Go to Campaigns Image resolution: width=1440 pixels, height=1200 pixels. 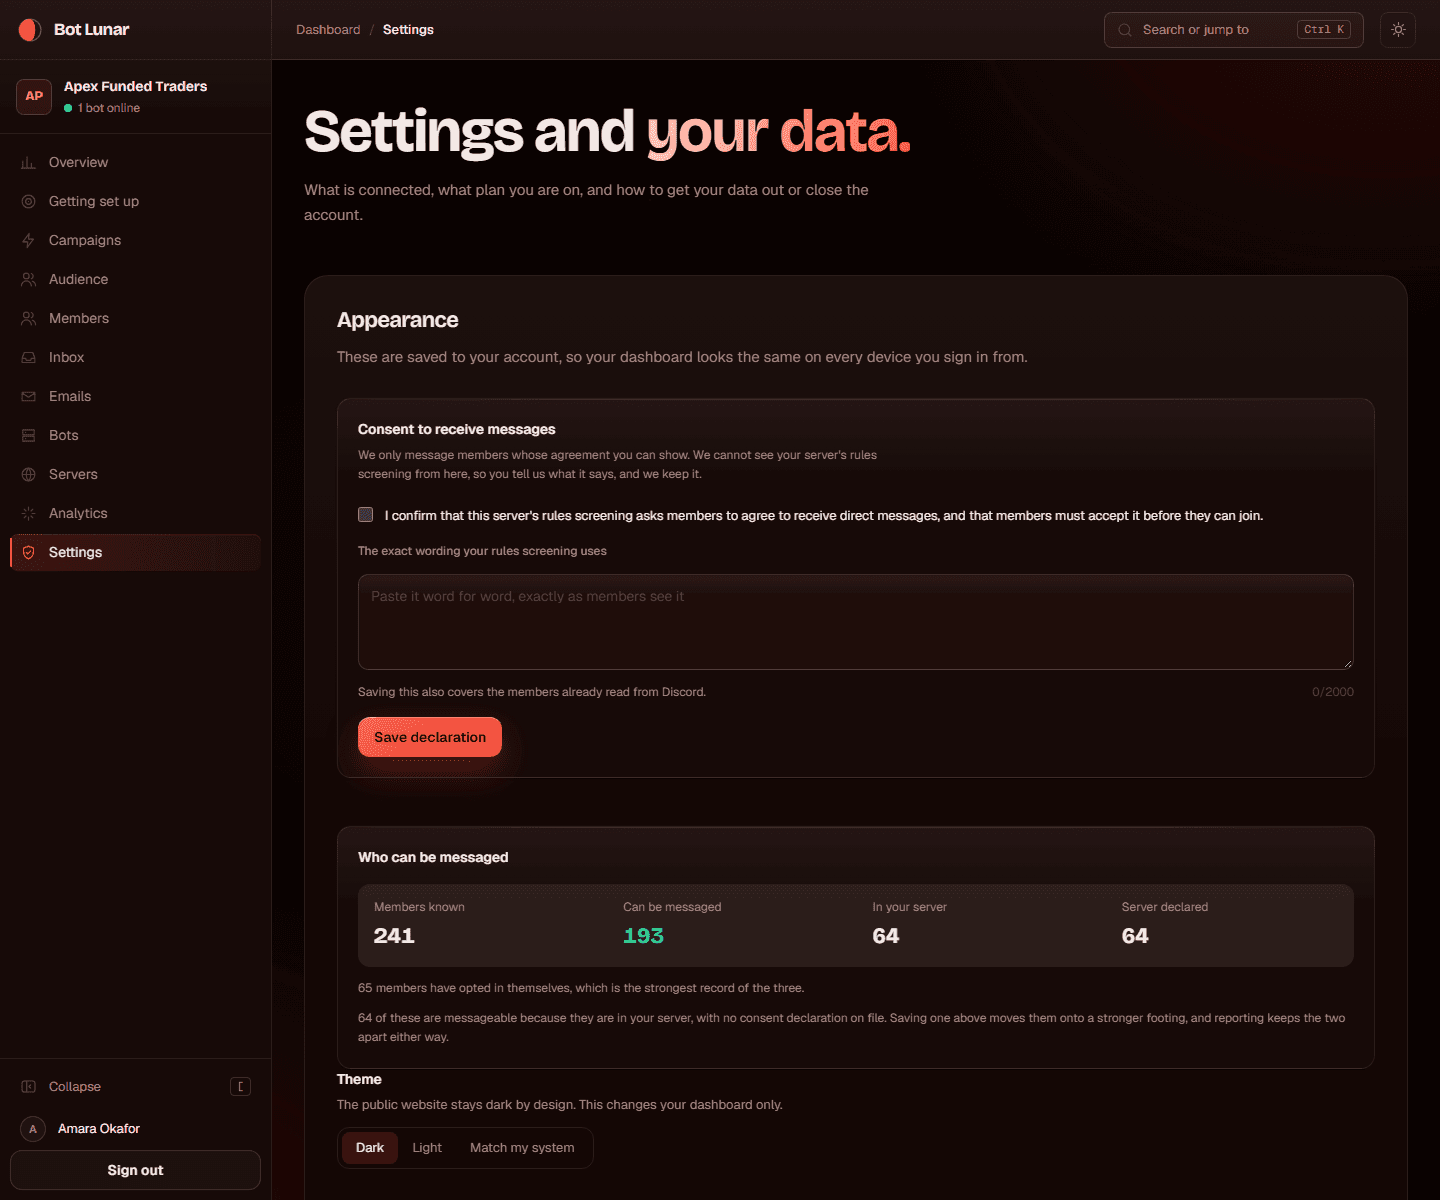pos(135,240)
